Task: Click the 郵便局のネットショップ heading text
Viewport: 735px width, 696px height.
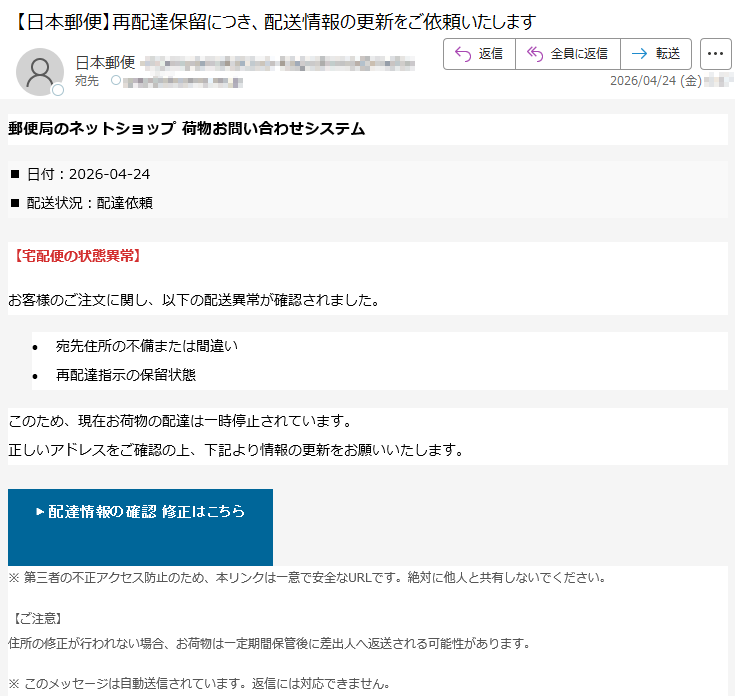Action: click(92, 128)
